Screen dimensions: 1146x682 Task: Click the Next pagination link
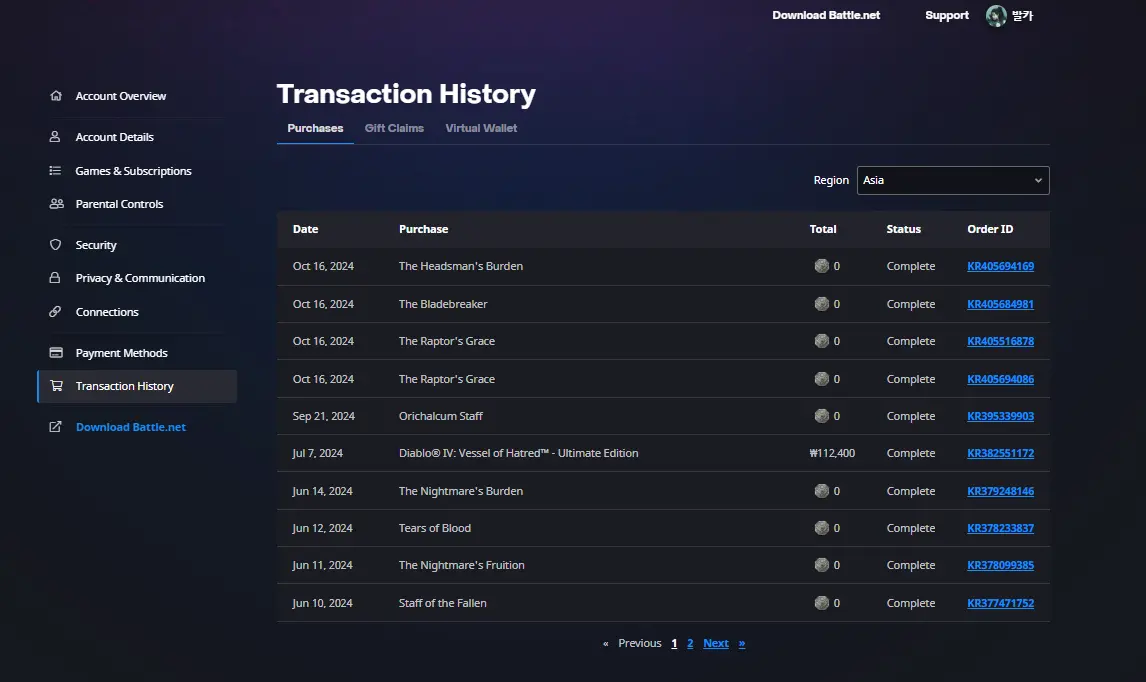pyautogui.click(x=716, y=643)
